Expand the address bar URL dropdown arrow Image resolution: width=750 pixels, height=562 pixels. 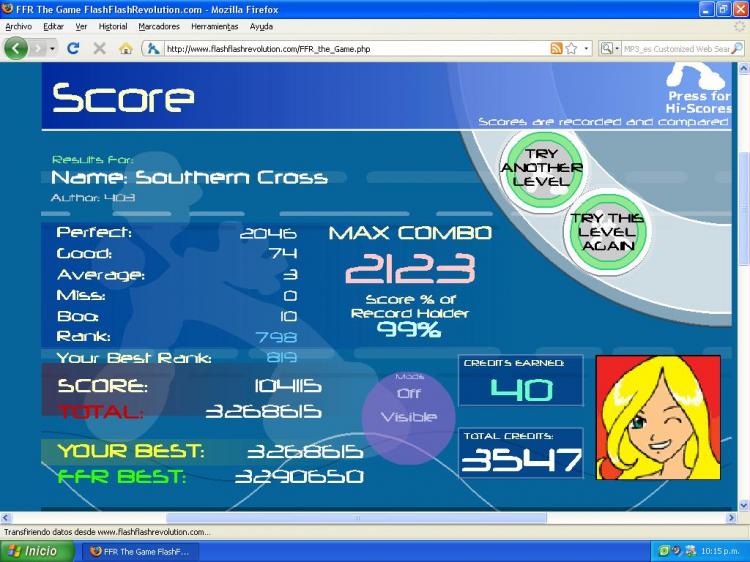(x=585, y=48)
